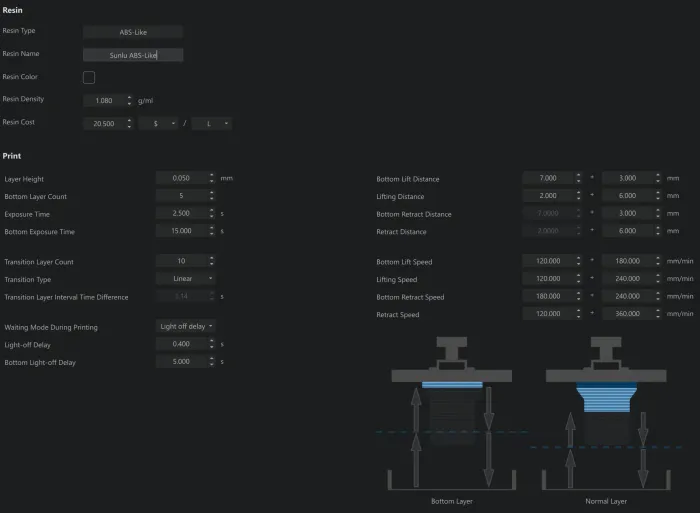Open the resin cost currency dropdown

158,123
